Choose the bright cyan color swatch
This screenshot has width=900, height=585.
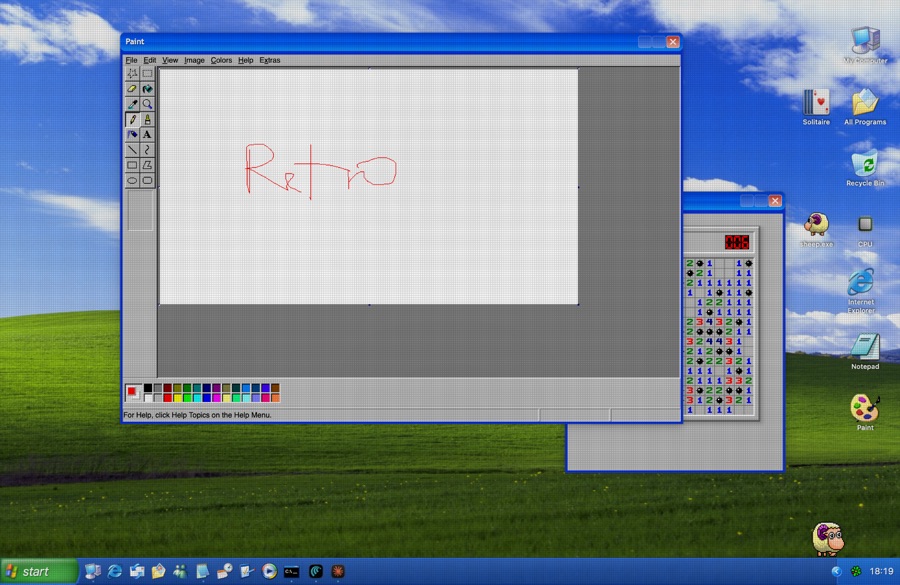point(197,398)
